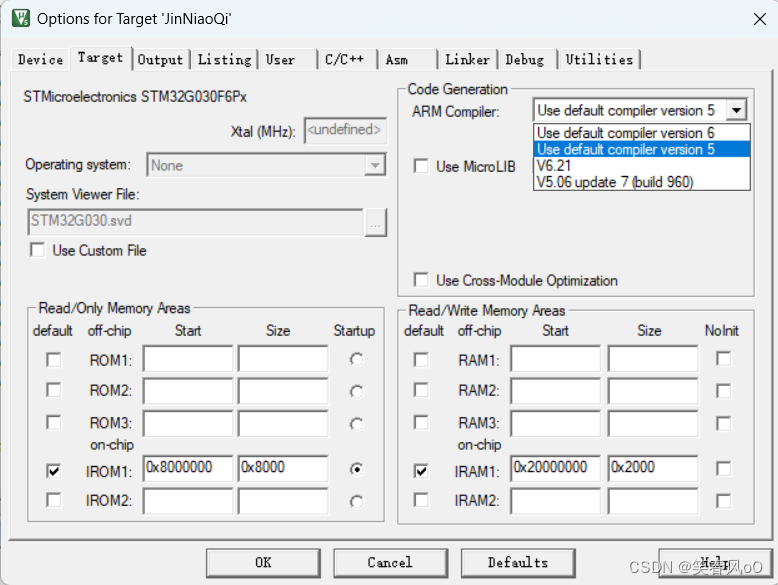Select IROM2 Startup radio button

356,502
